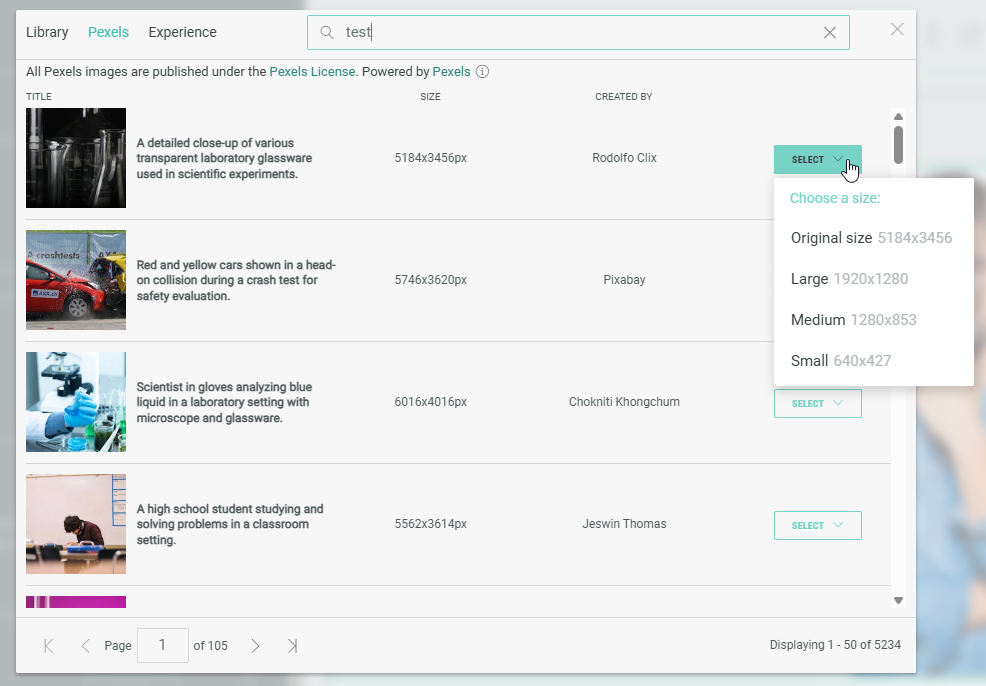Click the page number input field

pos(161,646)
